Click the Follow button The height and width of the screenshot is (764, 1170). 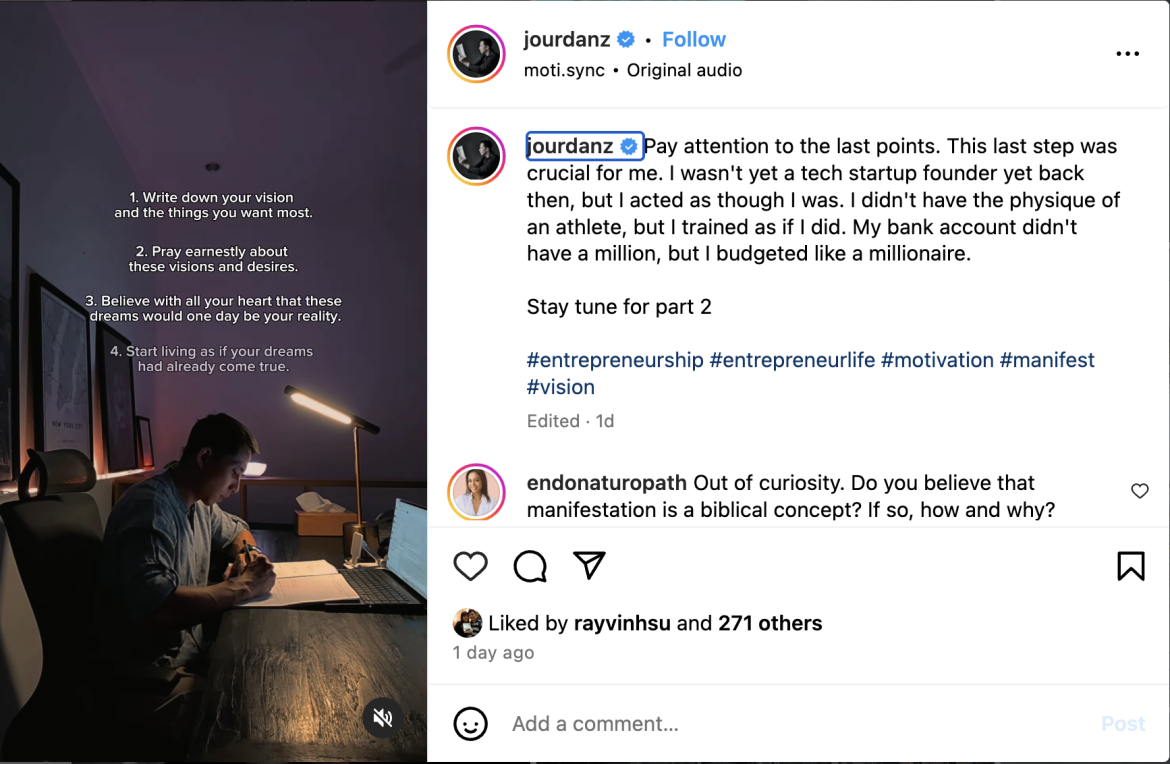click(x=693, y=40)
